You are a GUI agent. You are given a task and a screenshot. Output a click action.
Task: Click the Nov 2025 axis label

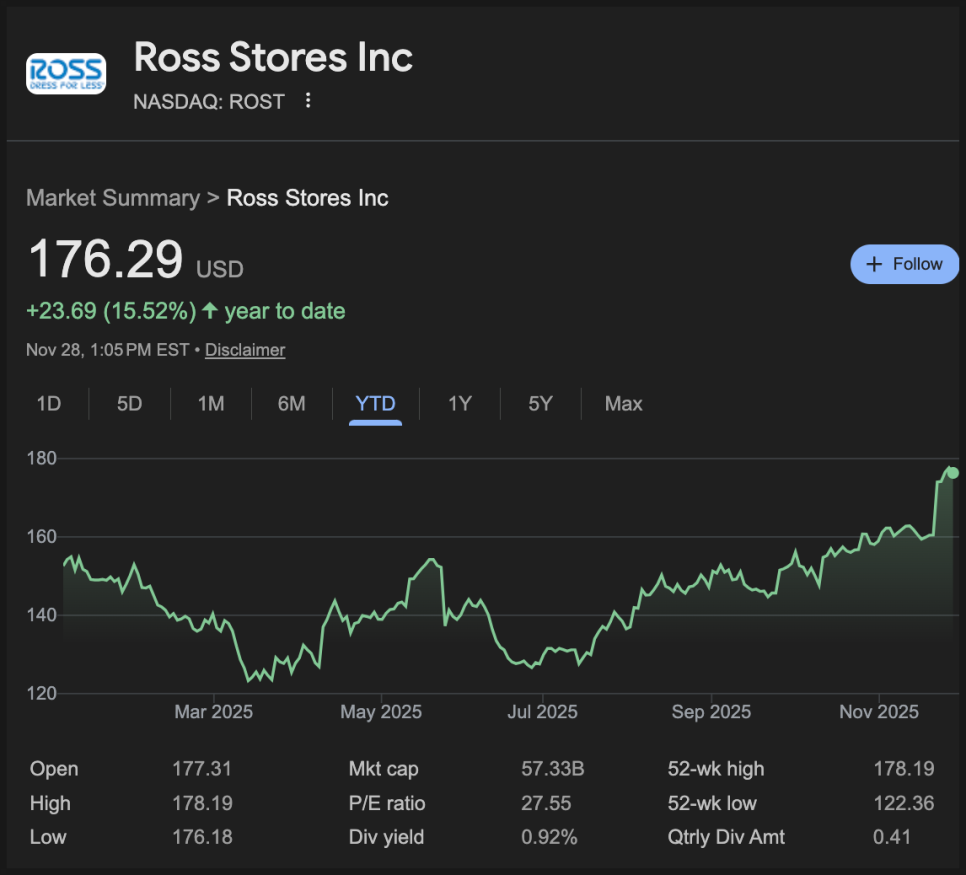tap(878, 712)
